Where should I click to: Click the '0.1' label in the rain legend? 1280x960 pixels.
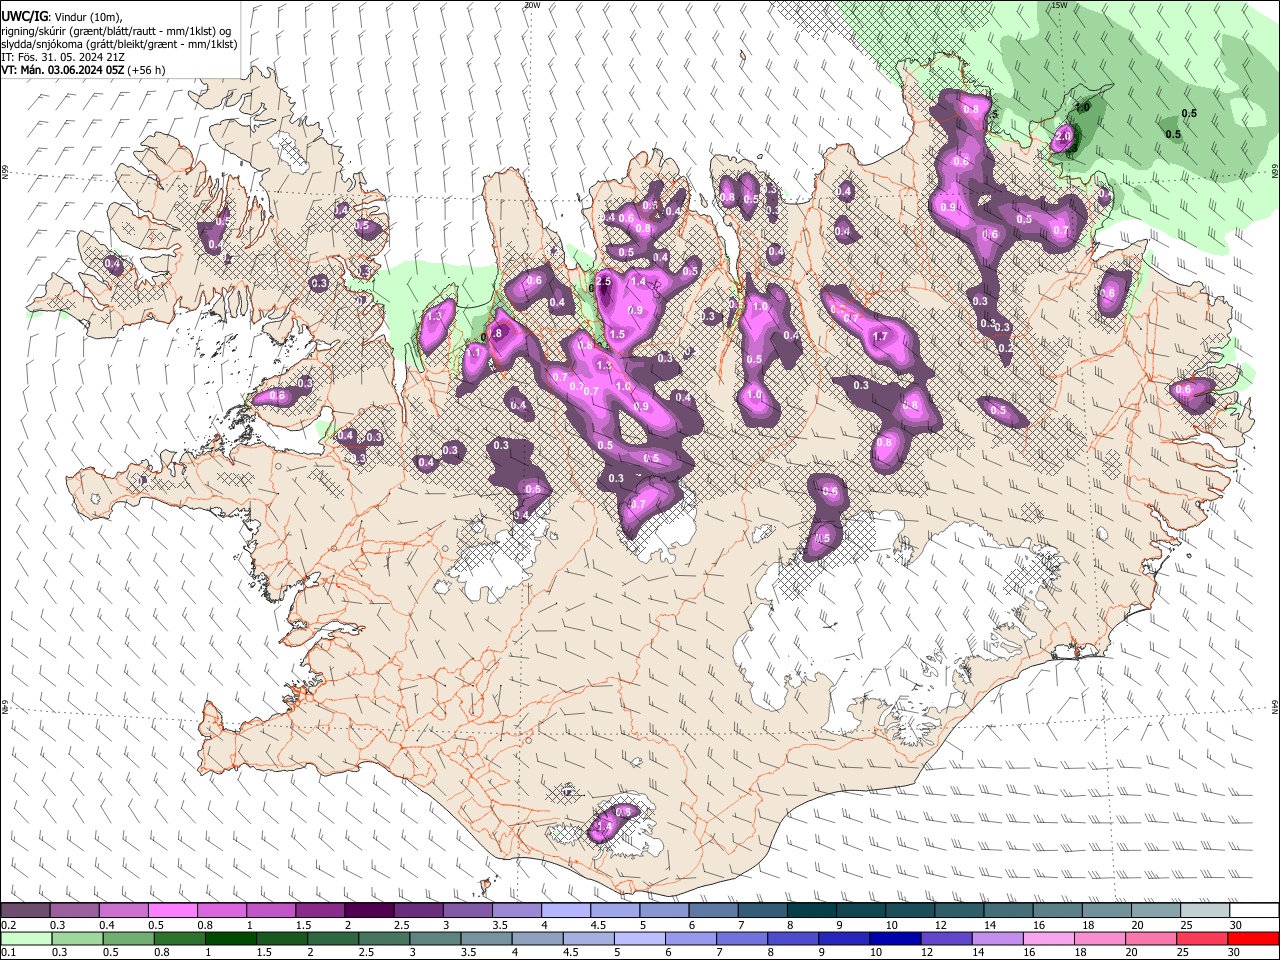click(x=8, y=952)
